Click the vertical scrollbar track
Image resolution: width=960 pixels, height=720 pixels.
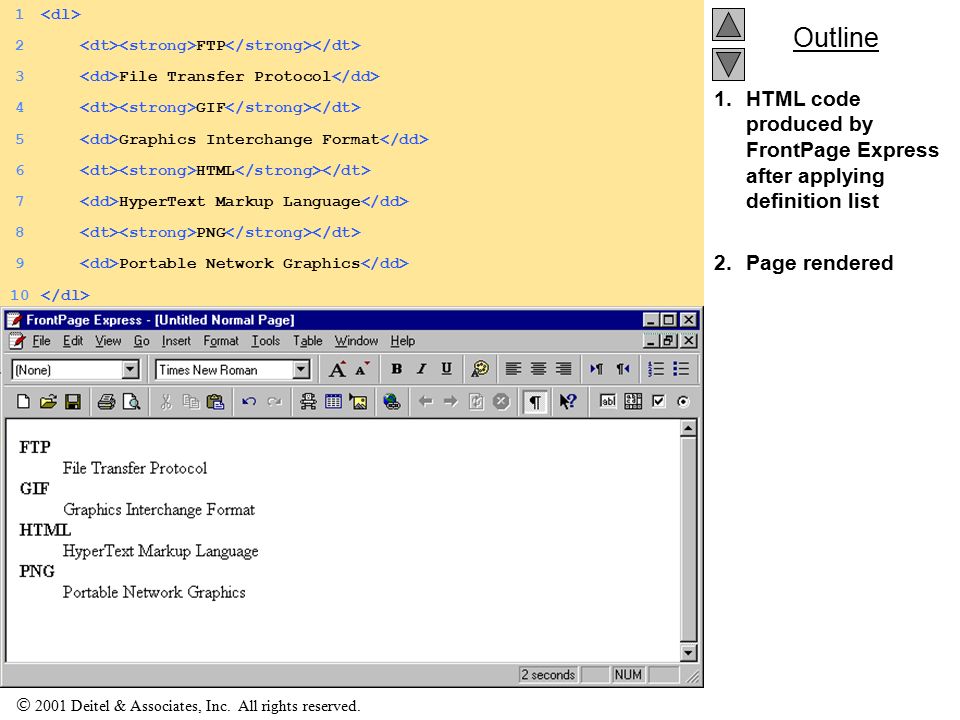(x=688, y=541)
